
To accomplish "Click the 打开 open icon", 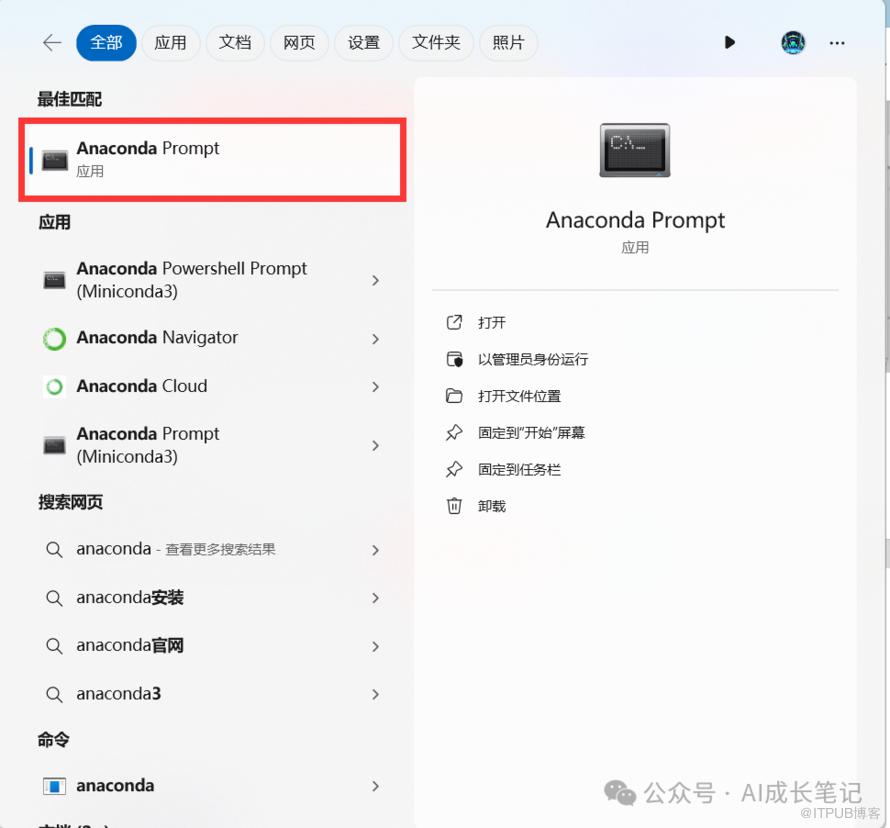I will pyautogui.click(x=454, y=323).
